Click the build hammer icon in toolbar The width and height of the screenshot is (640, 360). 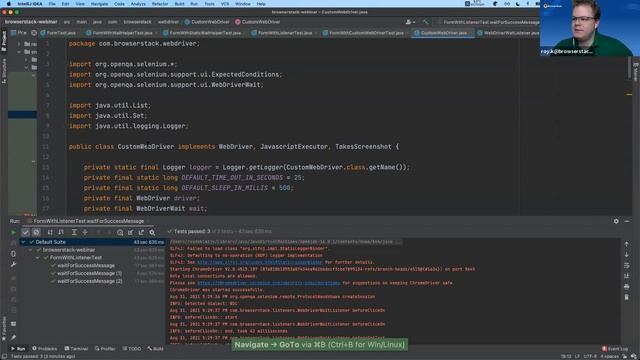(x=425, y=22)
